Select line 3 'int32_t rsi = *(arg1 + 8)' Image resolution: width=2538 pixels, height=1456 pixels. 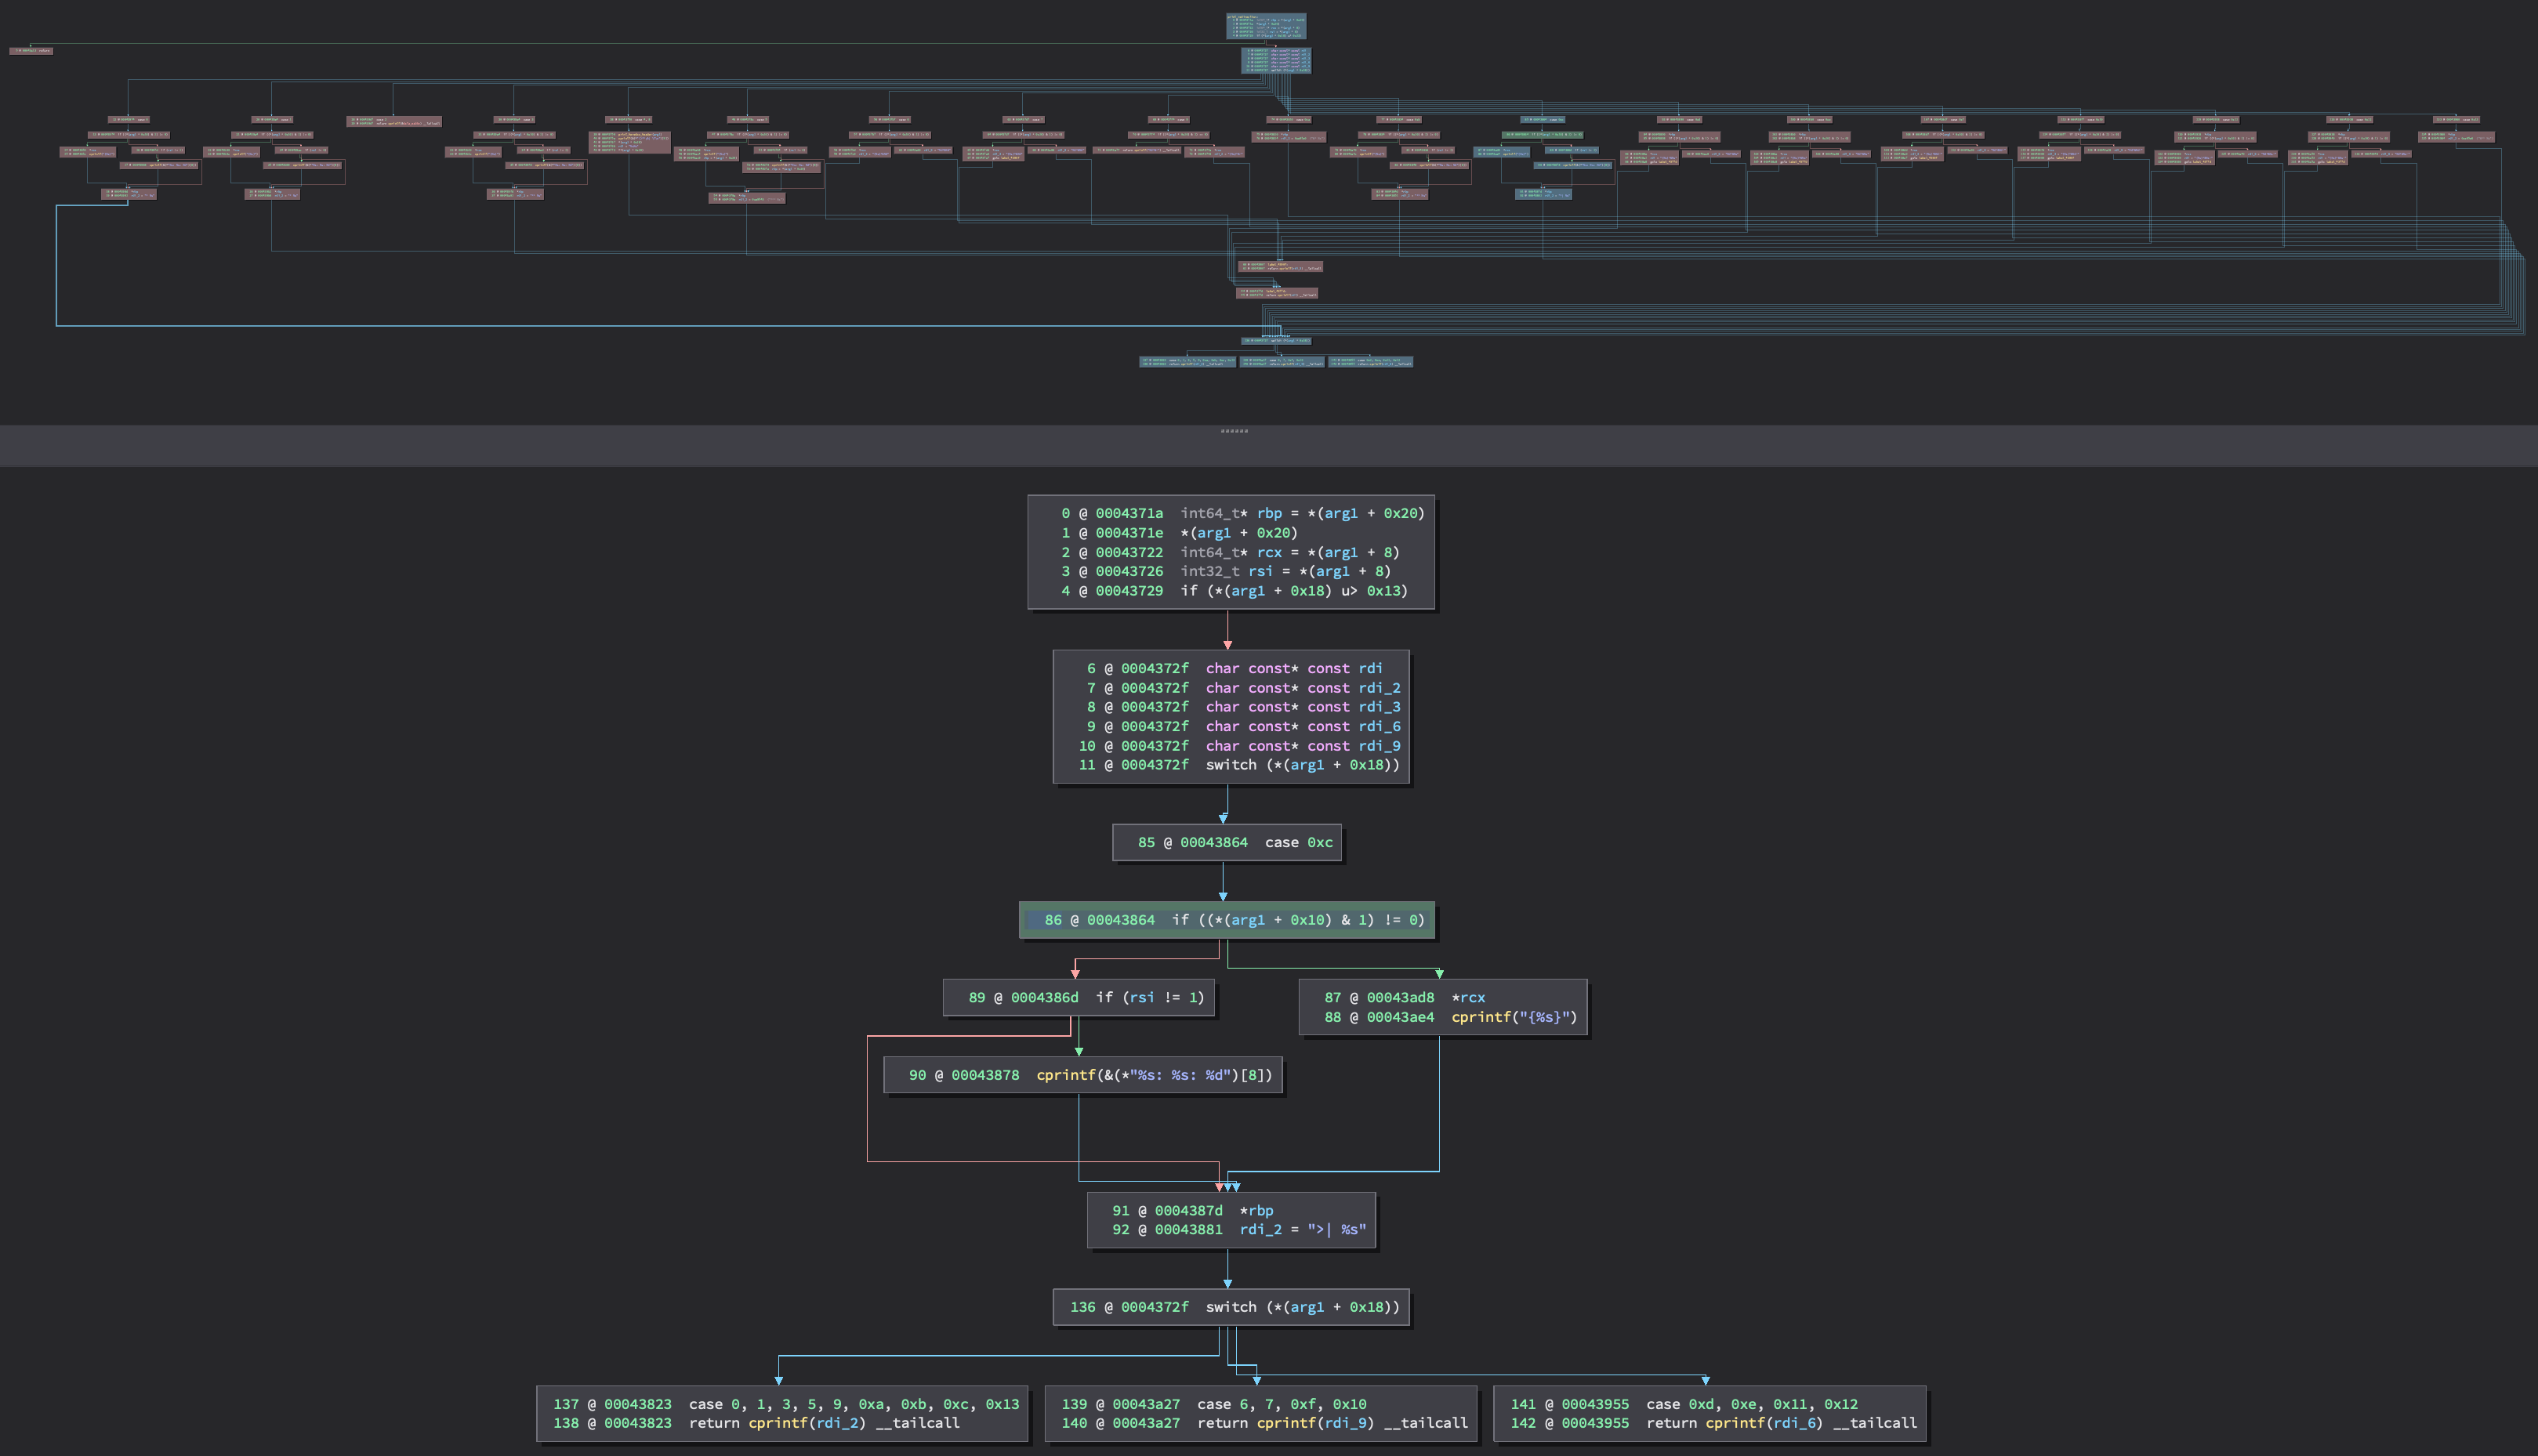coord(1225,571)
